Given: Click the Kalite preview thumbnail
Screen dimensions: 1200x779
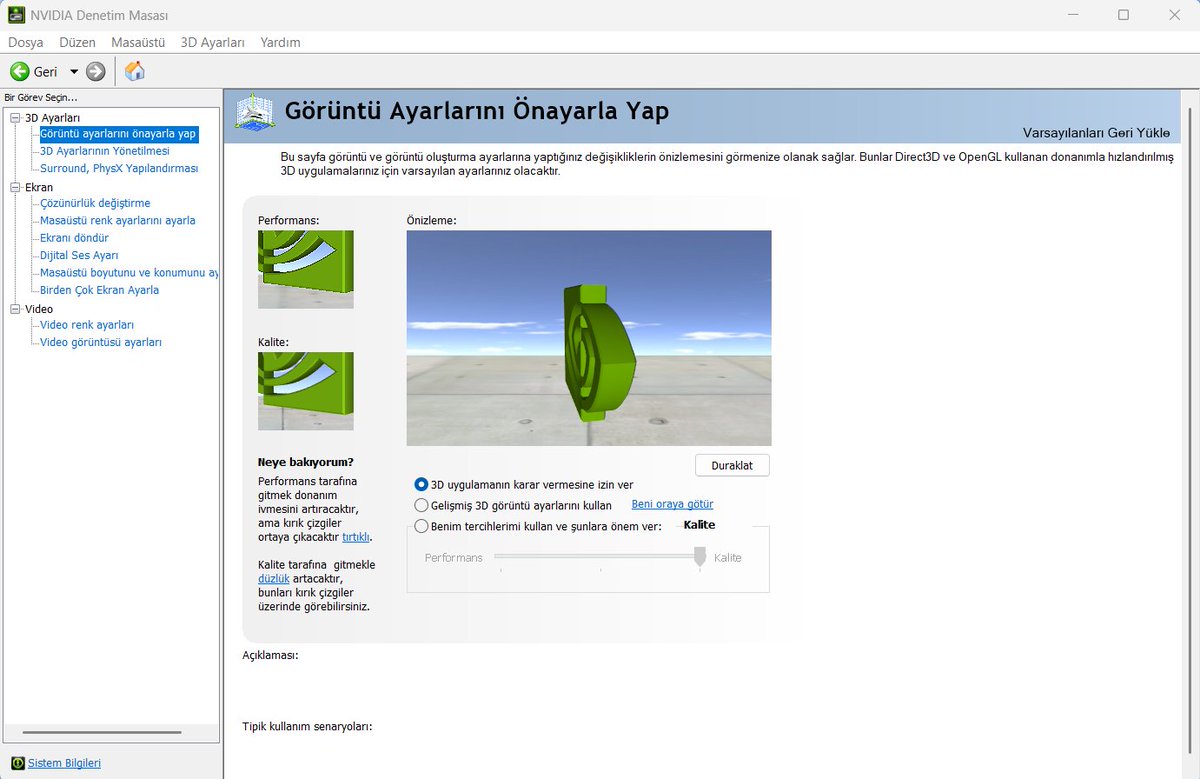Looking at the screenshot, I should click(305, 391).
